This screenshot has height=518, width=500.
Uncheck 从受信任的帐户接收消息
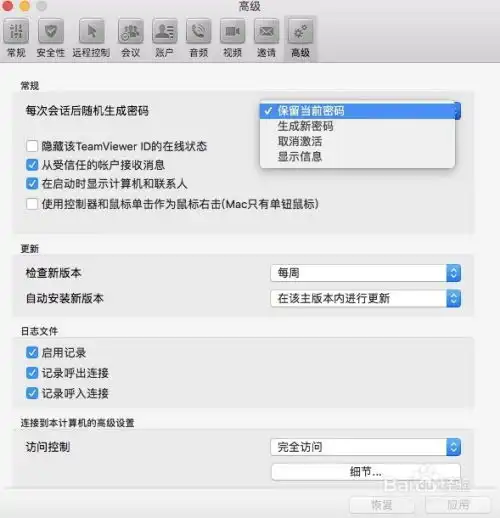tap(32, 165)
